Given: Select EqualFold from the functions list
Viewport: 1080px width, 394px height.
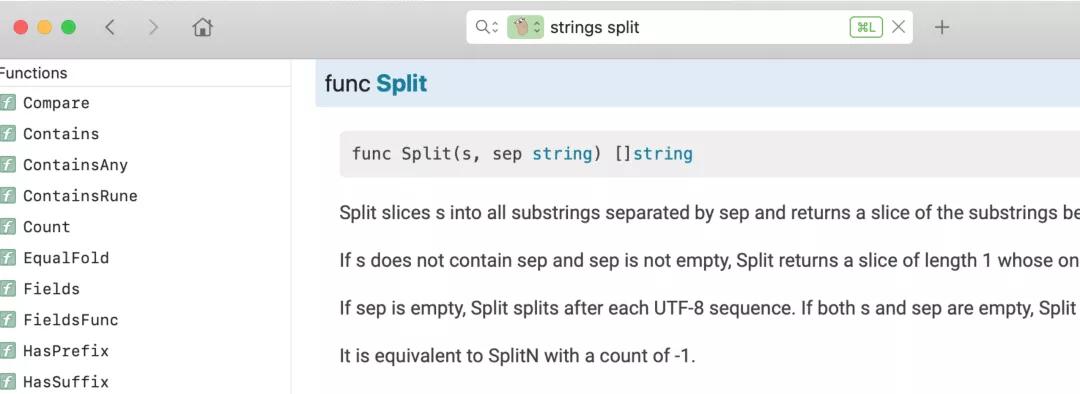Looking at the screenshot, I should 66,258.
